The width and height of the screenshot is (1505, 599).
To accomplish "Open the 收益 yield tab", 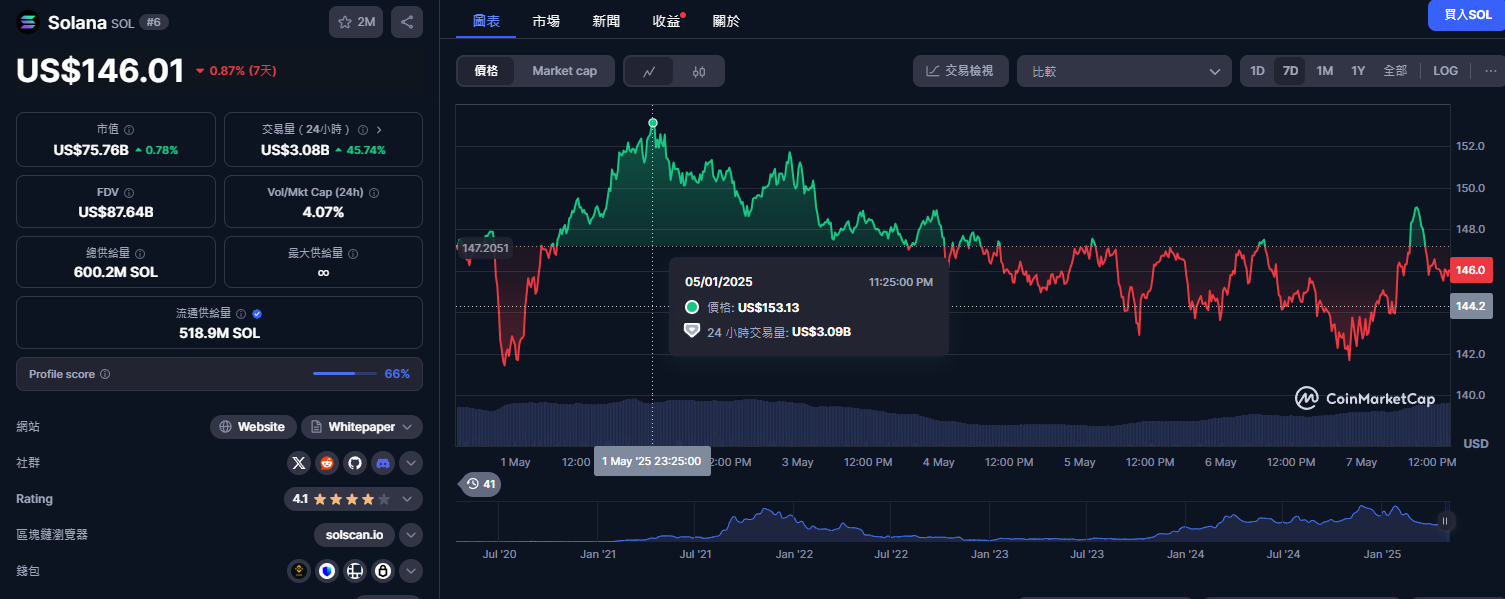I will pos(666,21).
